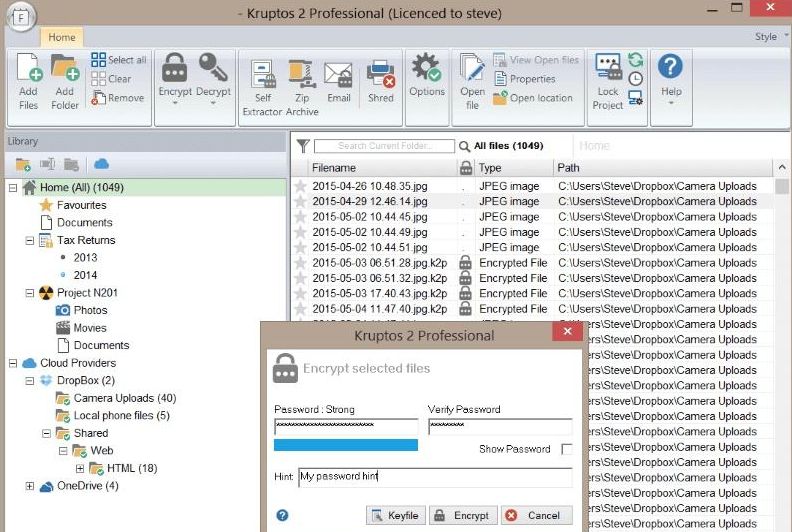
Task: Collapse the Tax Returns node
Action: [x=30, y=240]
